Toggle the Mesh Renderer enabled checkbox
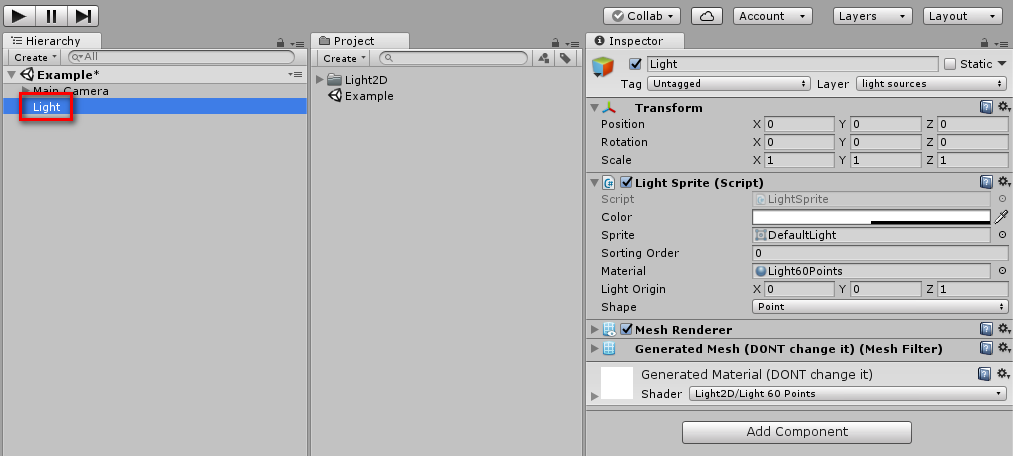 [626, 329]
